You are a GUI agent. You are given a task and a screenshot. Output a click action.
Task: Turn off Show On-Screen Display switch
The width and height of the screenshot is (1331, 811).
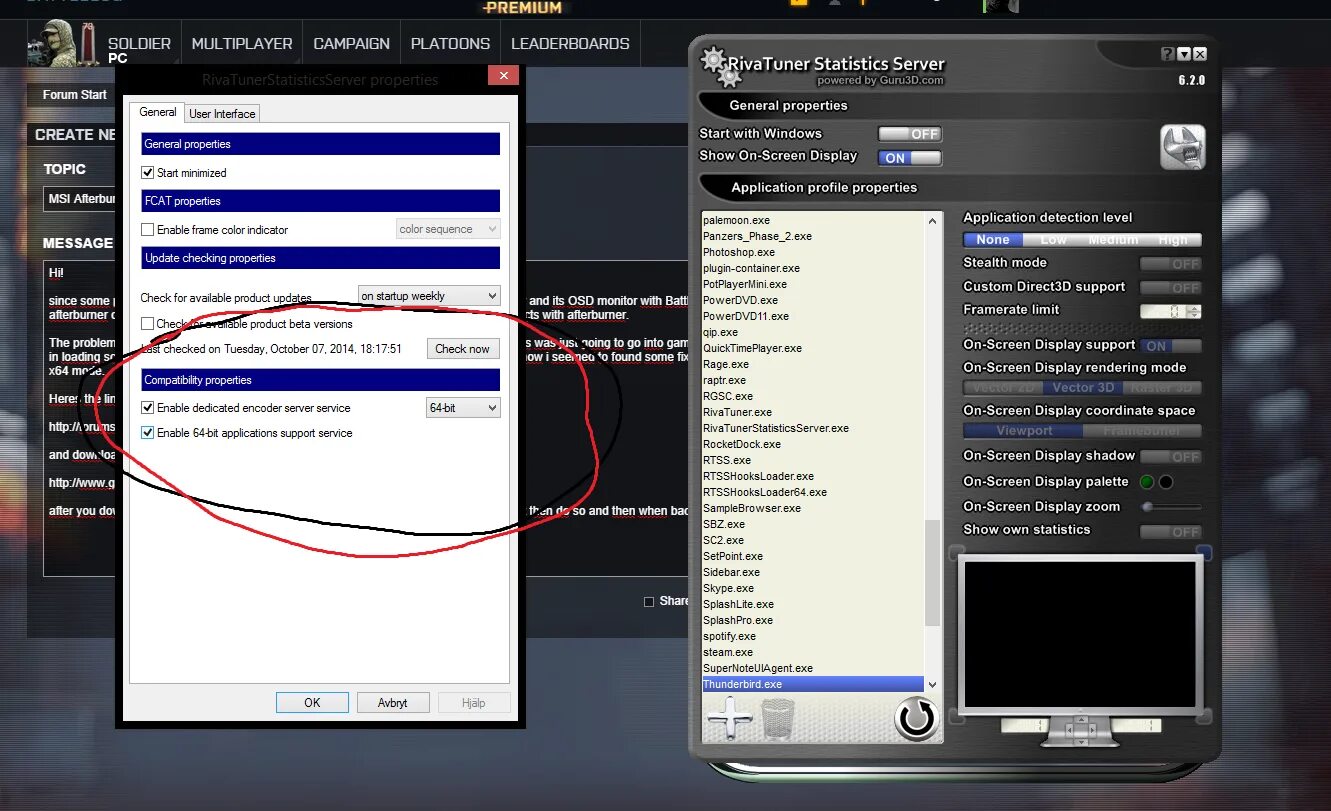pyautogui.click(x=909, y=158)
